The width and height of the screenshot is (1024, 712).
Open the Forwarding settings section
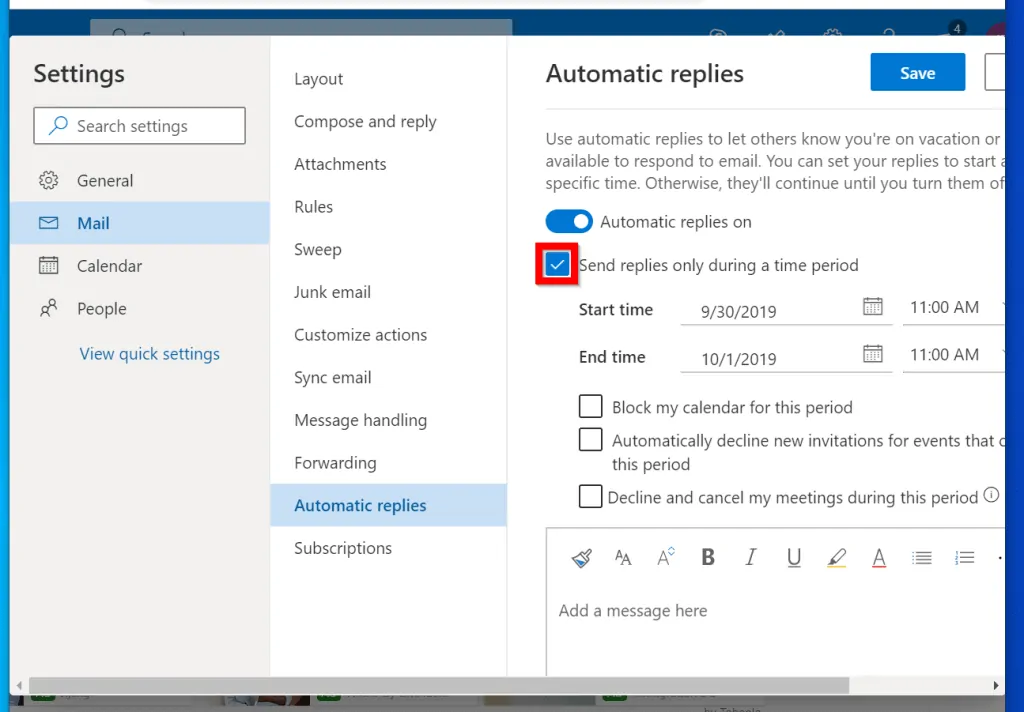(335, 463)
